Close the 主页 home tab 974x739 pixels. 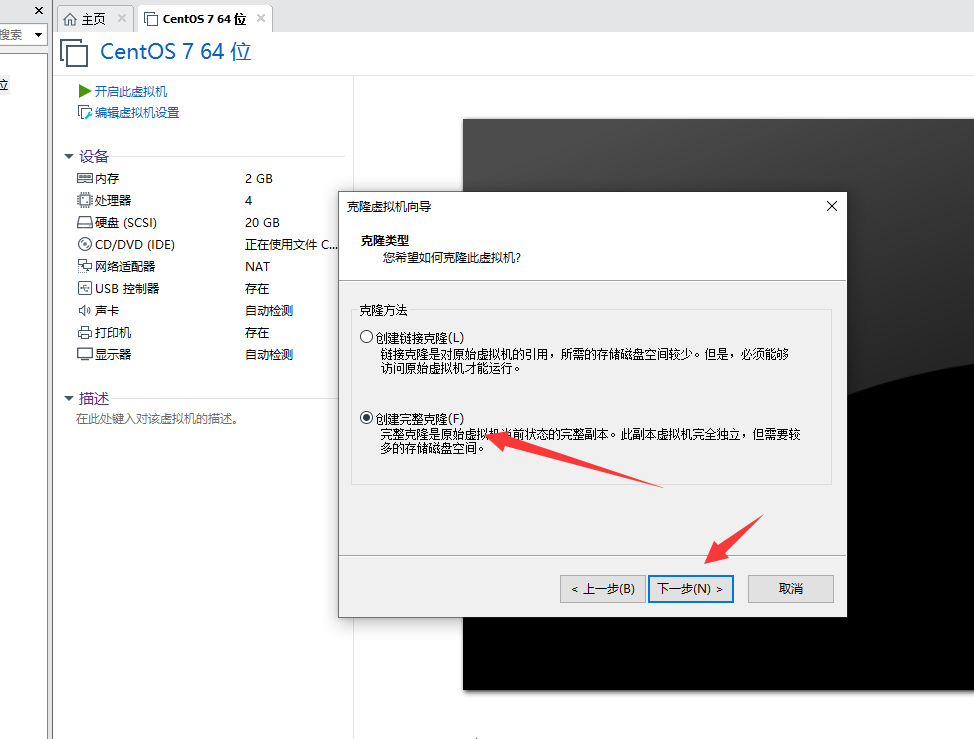coord(122,18)
